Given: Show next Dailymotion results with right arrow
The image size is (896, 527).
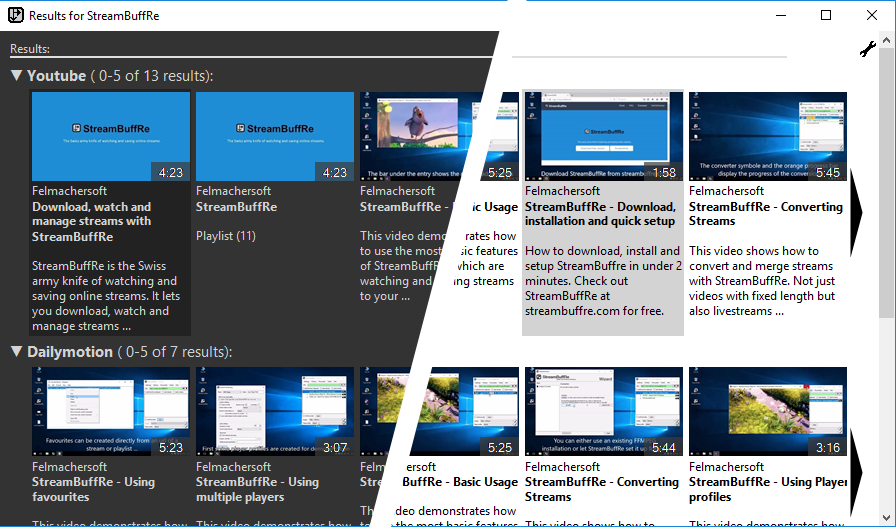Looking at the screenshot, I should [856, 472].
